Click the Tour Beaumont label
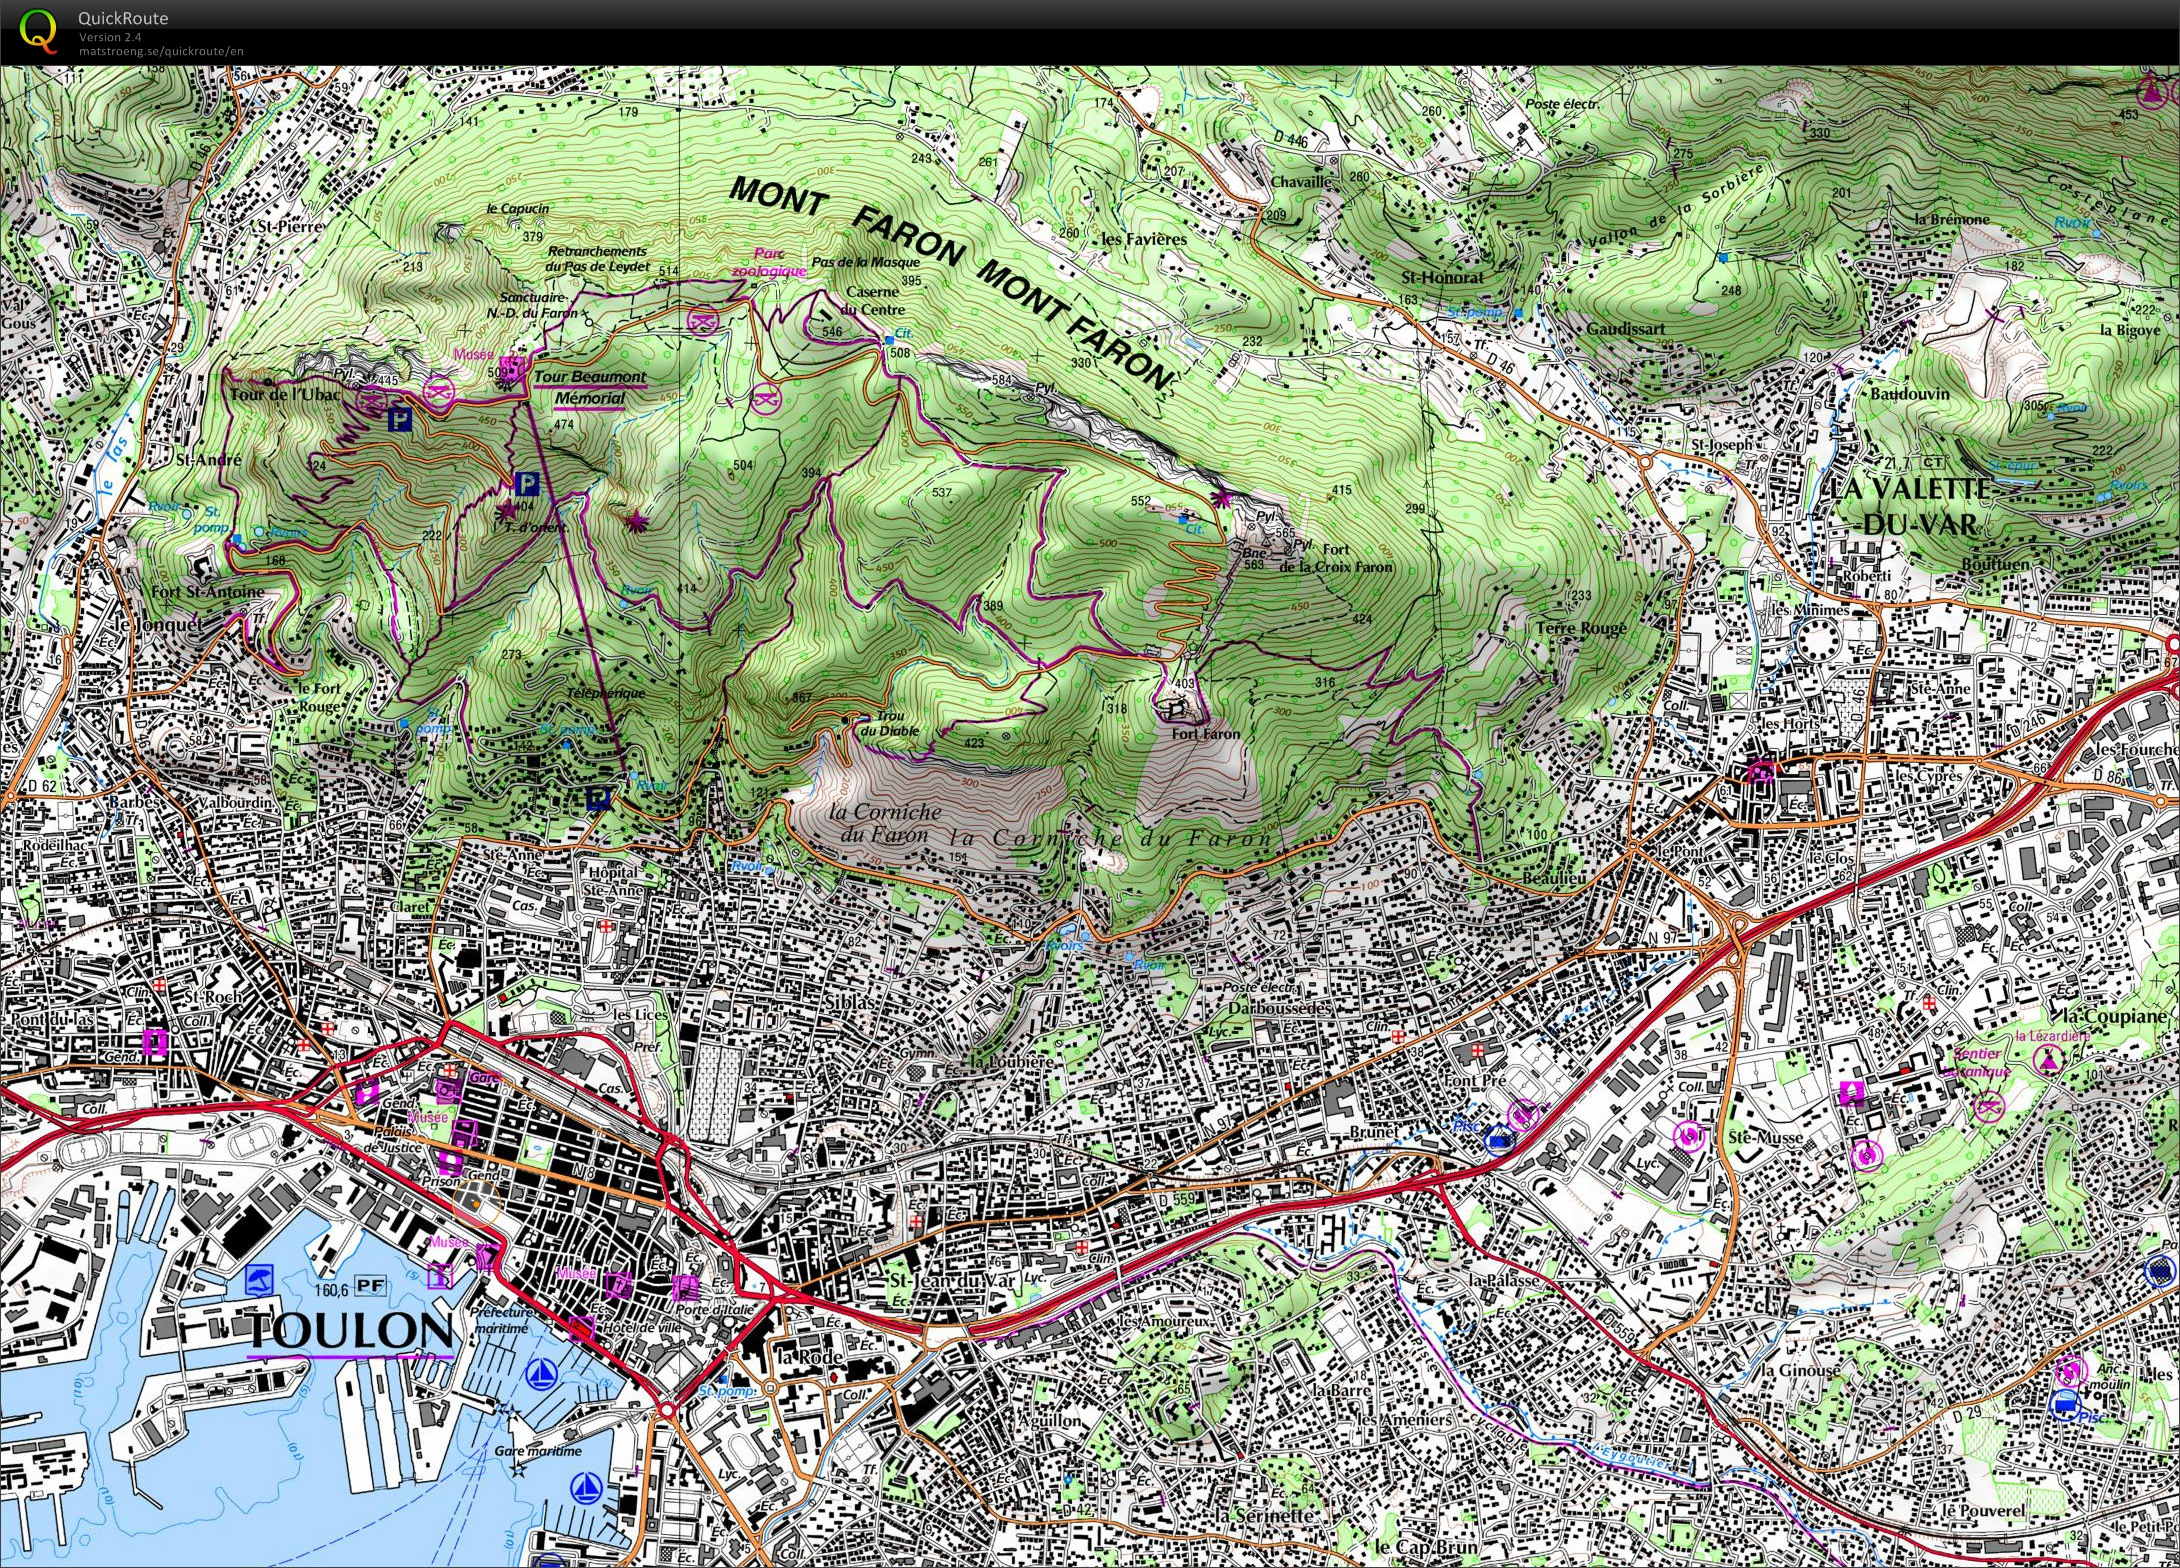 pyautogui.click(x=590, y=377)
